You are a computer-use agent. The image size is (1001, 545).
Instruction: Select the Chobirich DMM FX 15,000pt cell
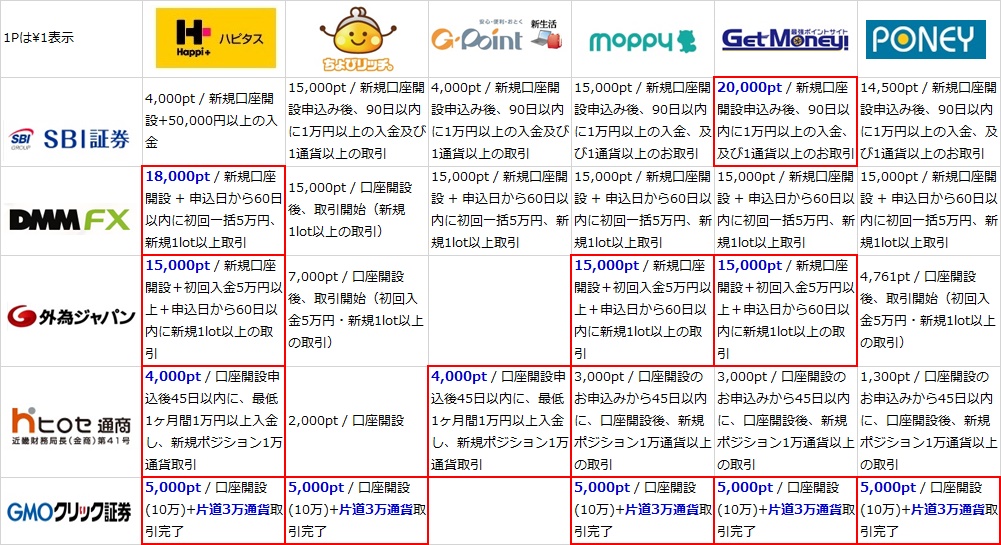coord(357,211)
